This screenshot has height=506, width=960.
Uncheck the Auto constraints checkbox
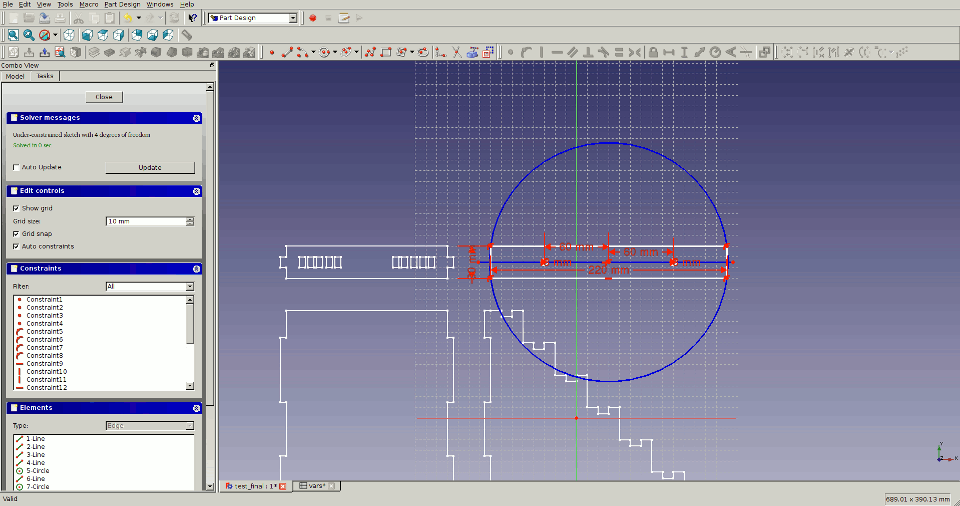coord(16,246)
